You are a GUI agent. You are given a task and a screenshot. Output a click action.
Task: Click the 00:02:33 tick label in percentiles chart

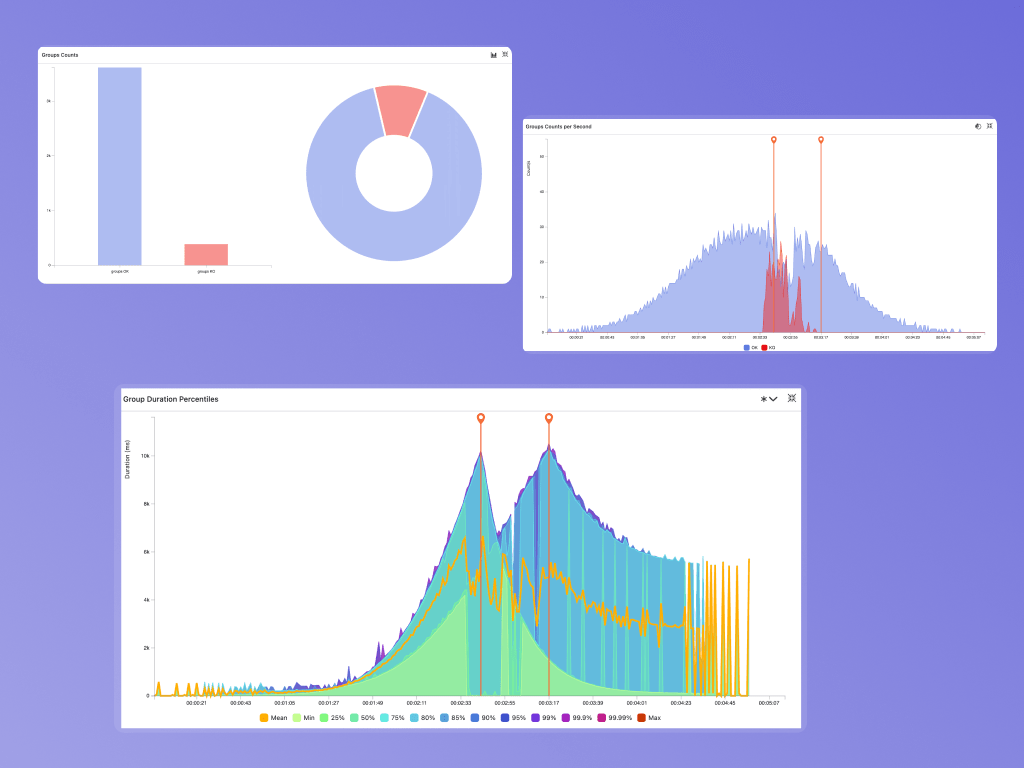click(x=460, y=703)
